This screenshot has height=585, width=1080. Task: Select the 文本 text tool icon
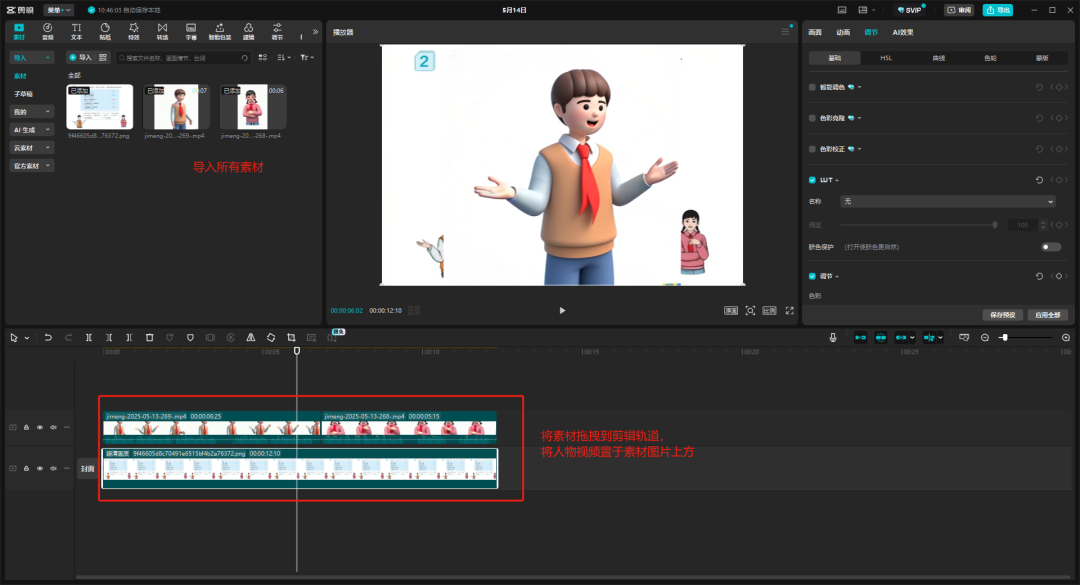point(76,30)
